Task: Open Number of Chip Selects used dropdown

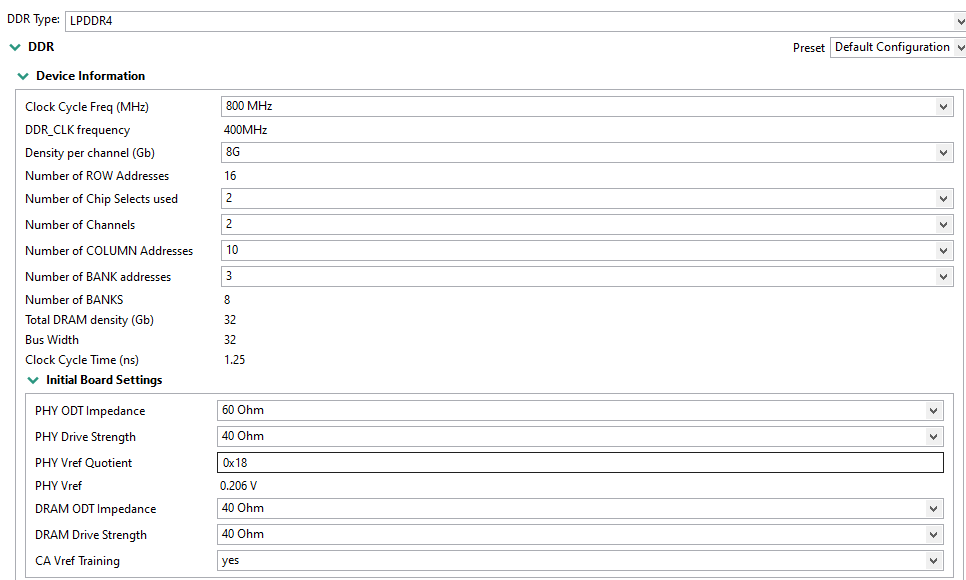Action: point(586,199)
